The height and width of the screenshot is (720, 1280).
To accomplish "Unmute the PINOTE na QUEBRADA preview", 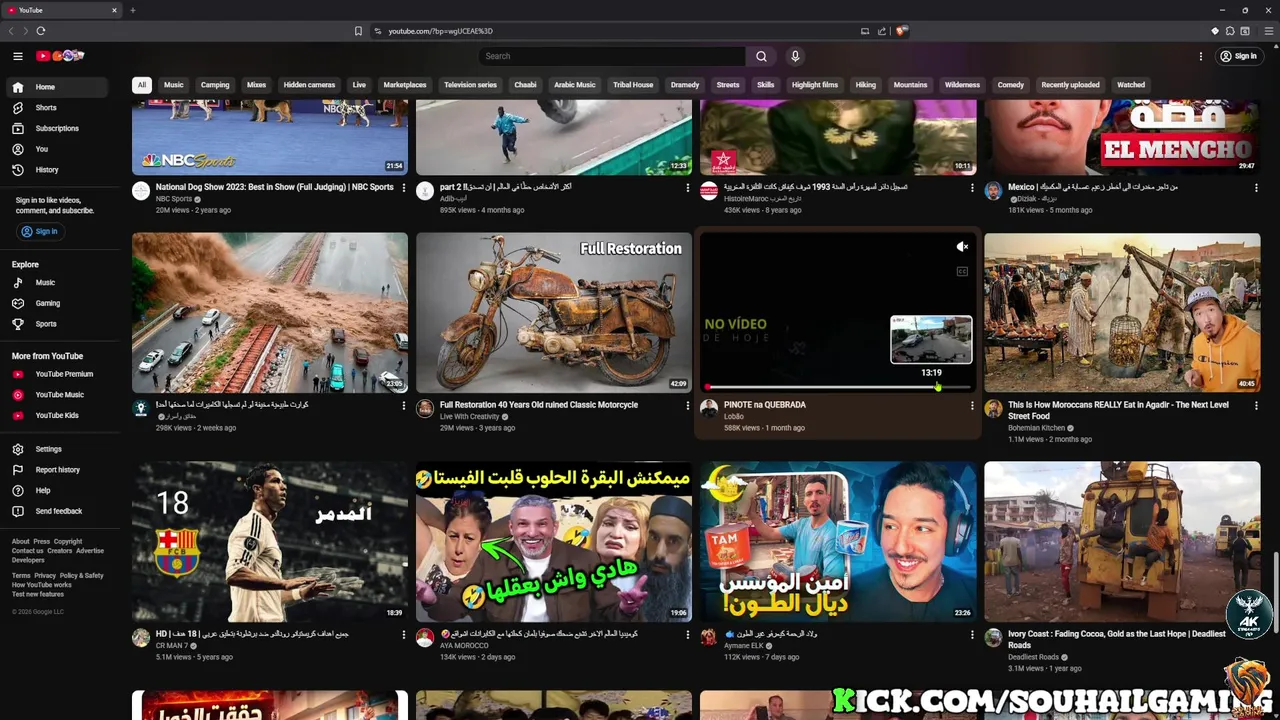I will point(962,247).
